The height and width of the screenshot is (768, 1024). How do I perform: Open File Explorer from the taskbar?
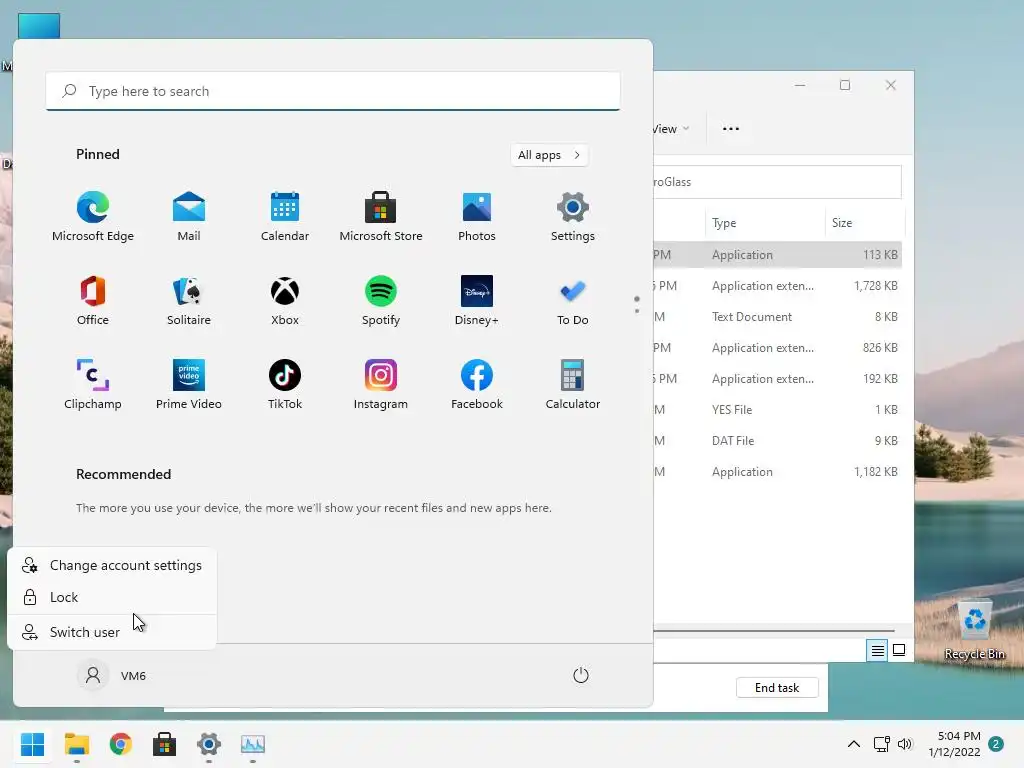point(76,744)
